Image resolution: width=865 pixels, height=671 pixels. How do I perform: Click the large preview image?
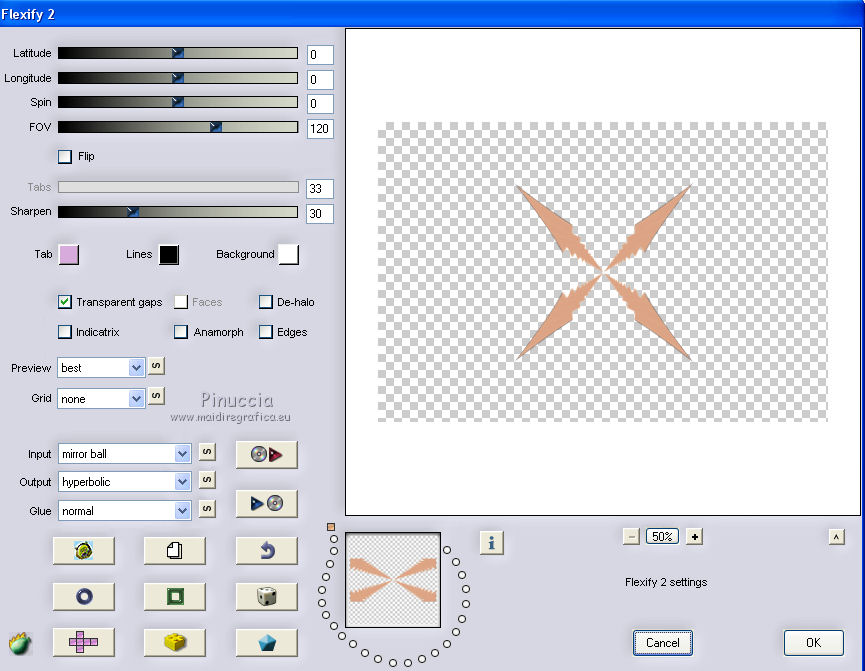tap(602, 271)
